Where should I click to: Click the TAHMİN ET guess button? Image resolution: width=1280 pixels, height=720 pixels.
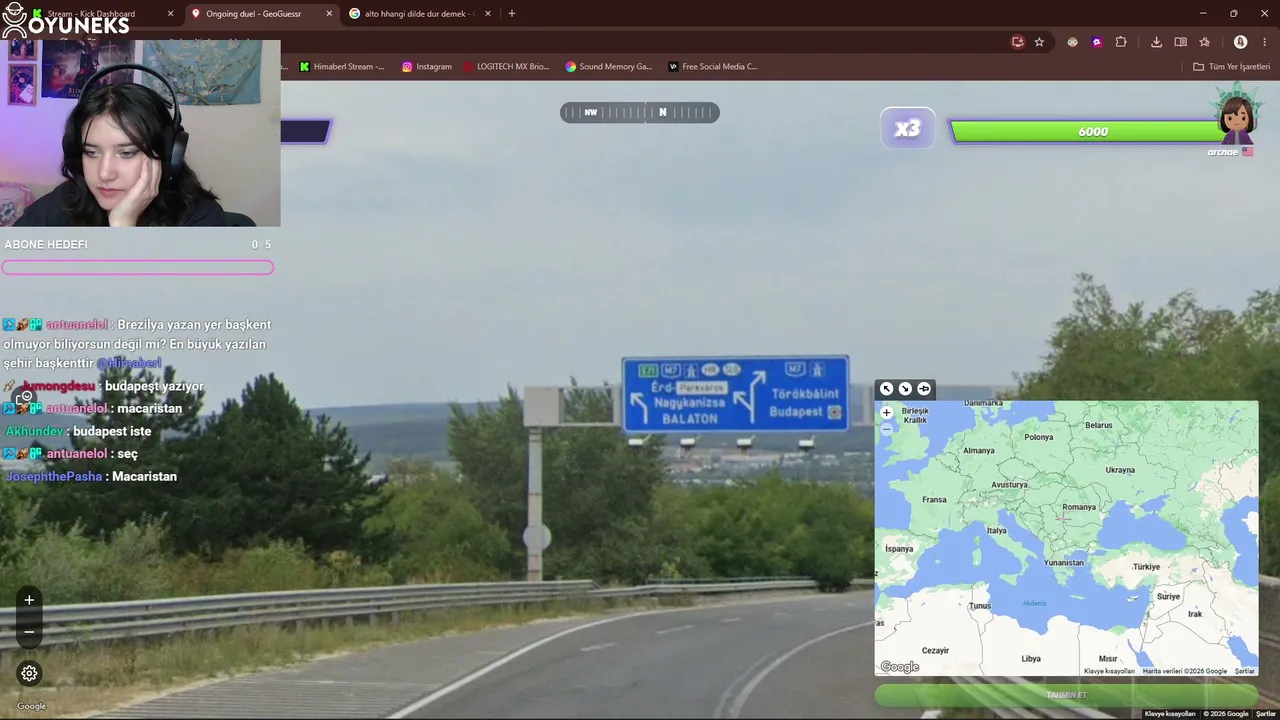click(x=1066, y=695)
